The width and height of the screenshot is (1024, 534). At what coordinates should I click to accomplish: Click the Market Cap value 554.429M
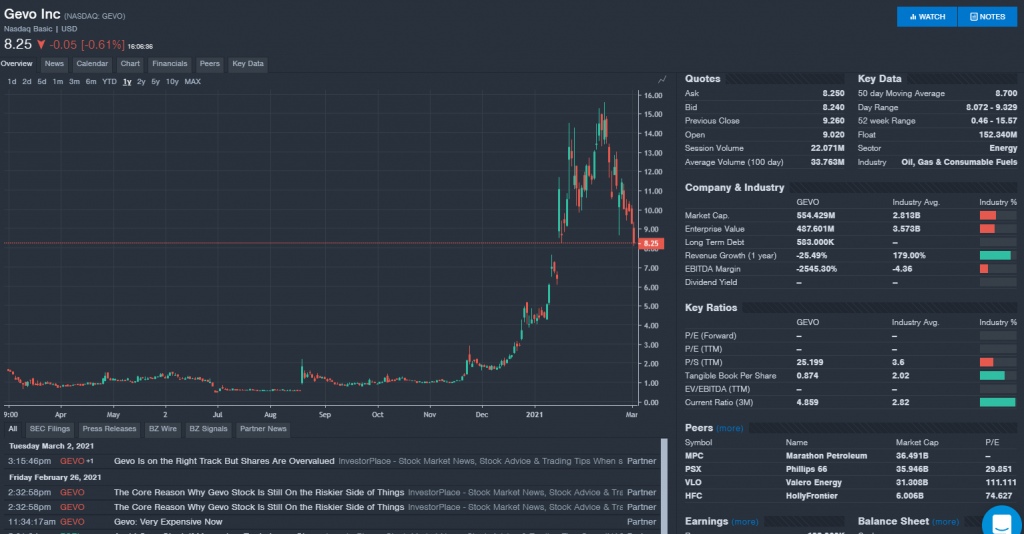(816, 215)
